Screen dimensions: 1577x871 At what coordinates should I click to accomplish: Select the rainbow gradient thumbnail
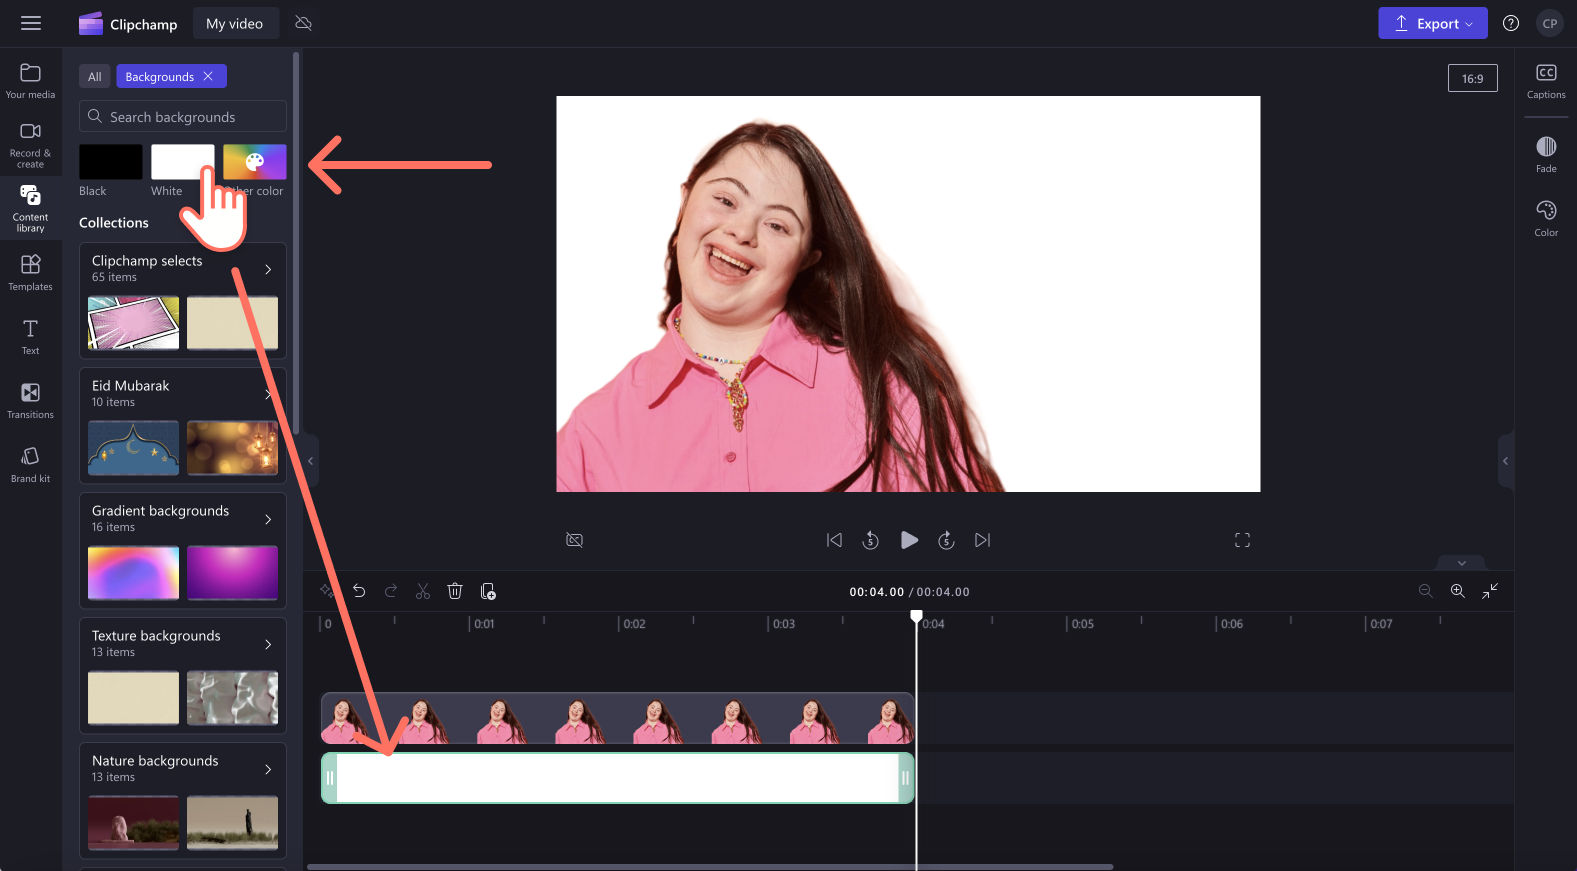tap(134, 572)
